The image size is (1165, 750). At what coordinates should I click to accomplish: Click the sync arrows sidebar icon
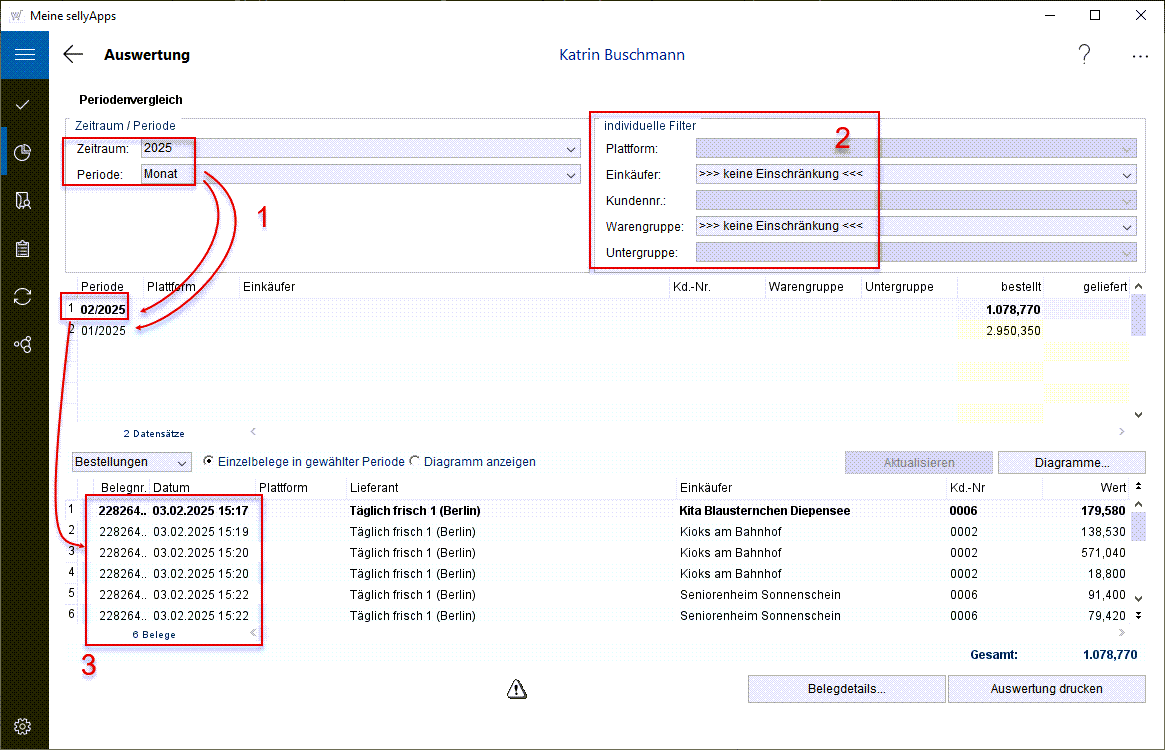(x=24, y=297)
